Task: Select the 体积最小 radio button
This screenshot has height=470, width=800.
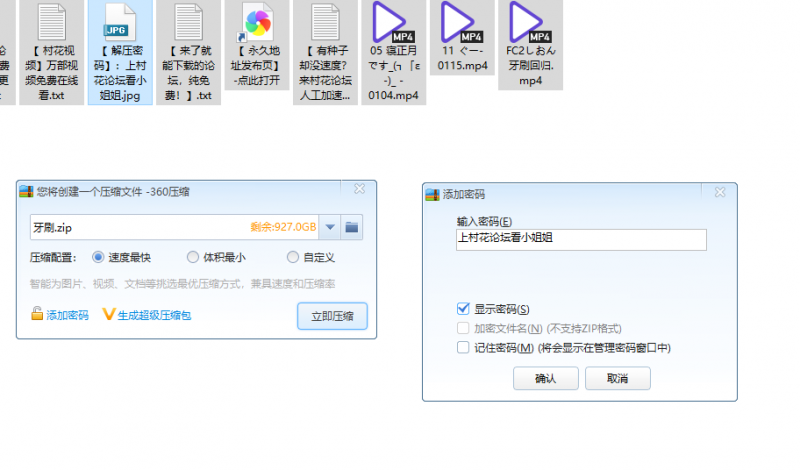Action: point(193,257)
